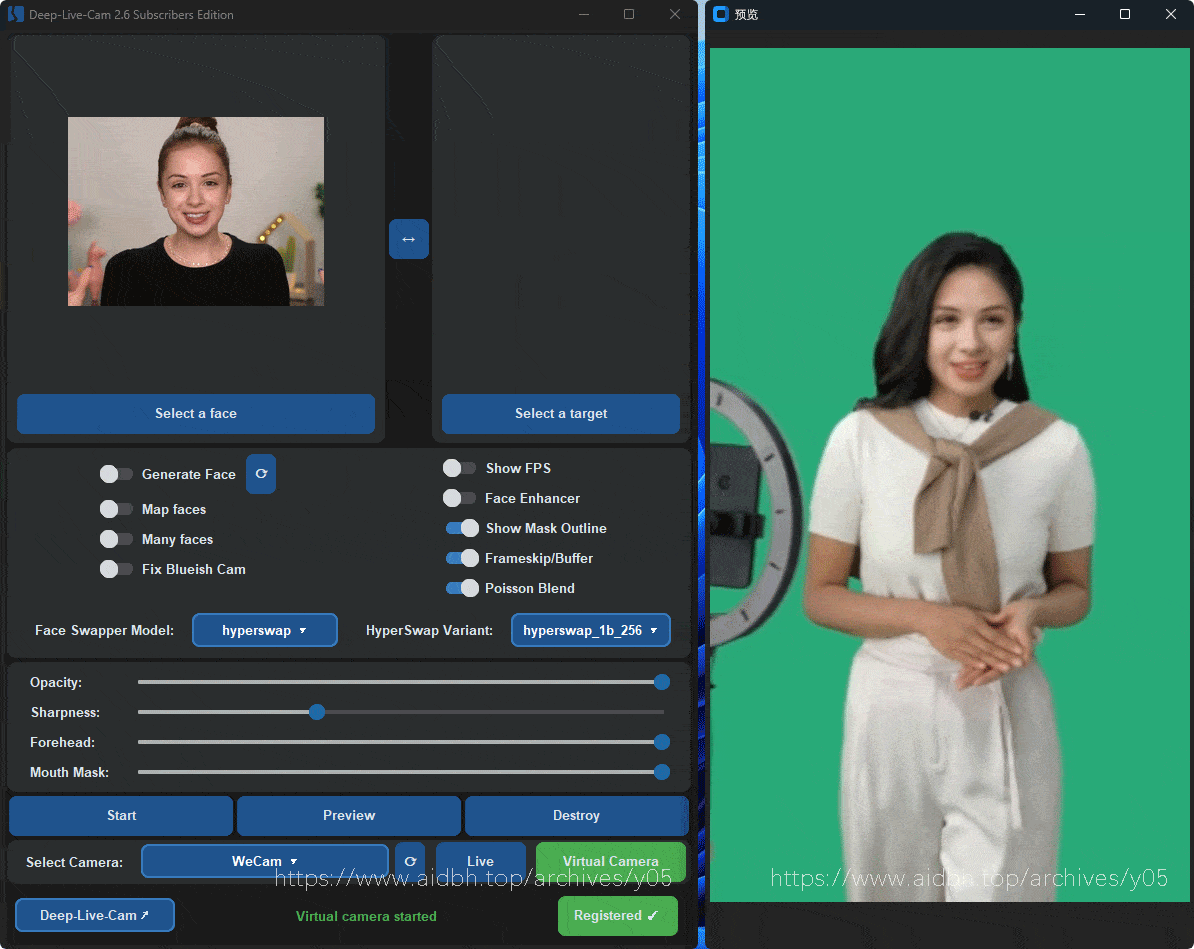The image size is (1194, 949).
Task: Click the Sharpness slider handle
Action: 317,712
